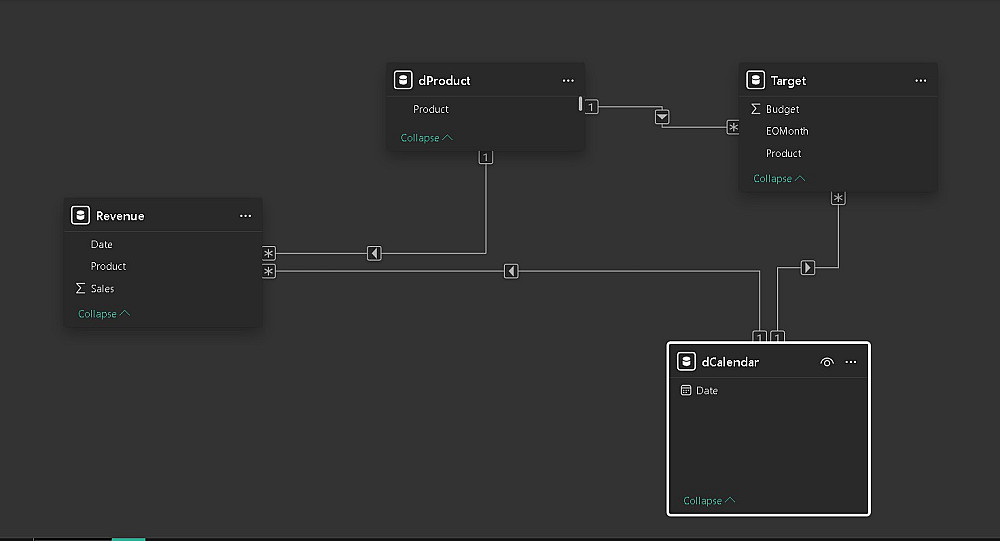This screenshot has width=1000, height=541.
Task: Click the upper asterisk marker beside Revenue
Action: tap(268, 253)
